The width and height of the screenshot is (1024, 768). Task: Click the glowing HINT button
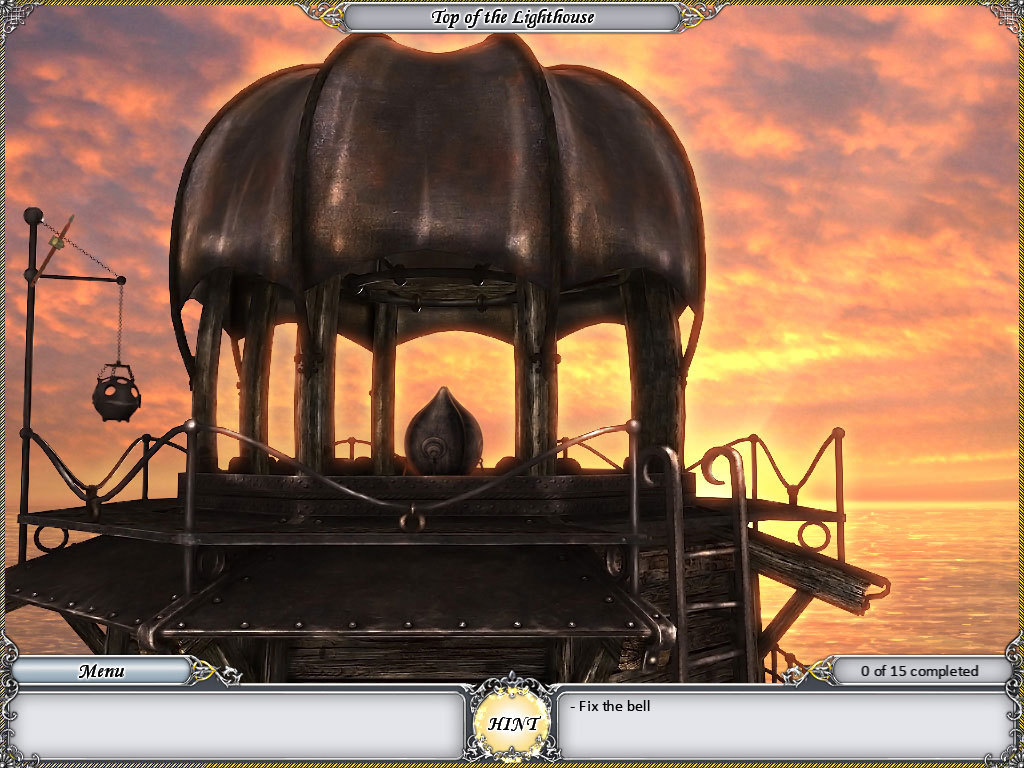(513, 723)
